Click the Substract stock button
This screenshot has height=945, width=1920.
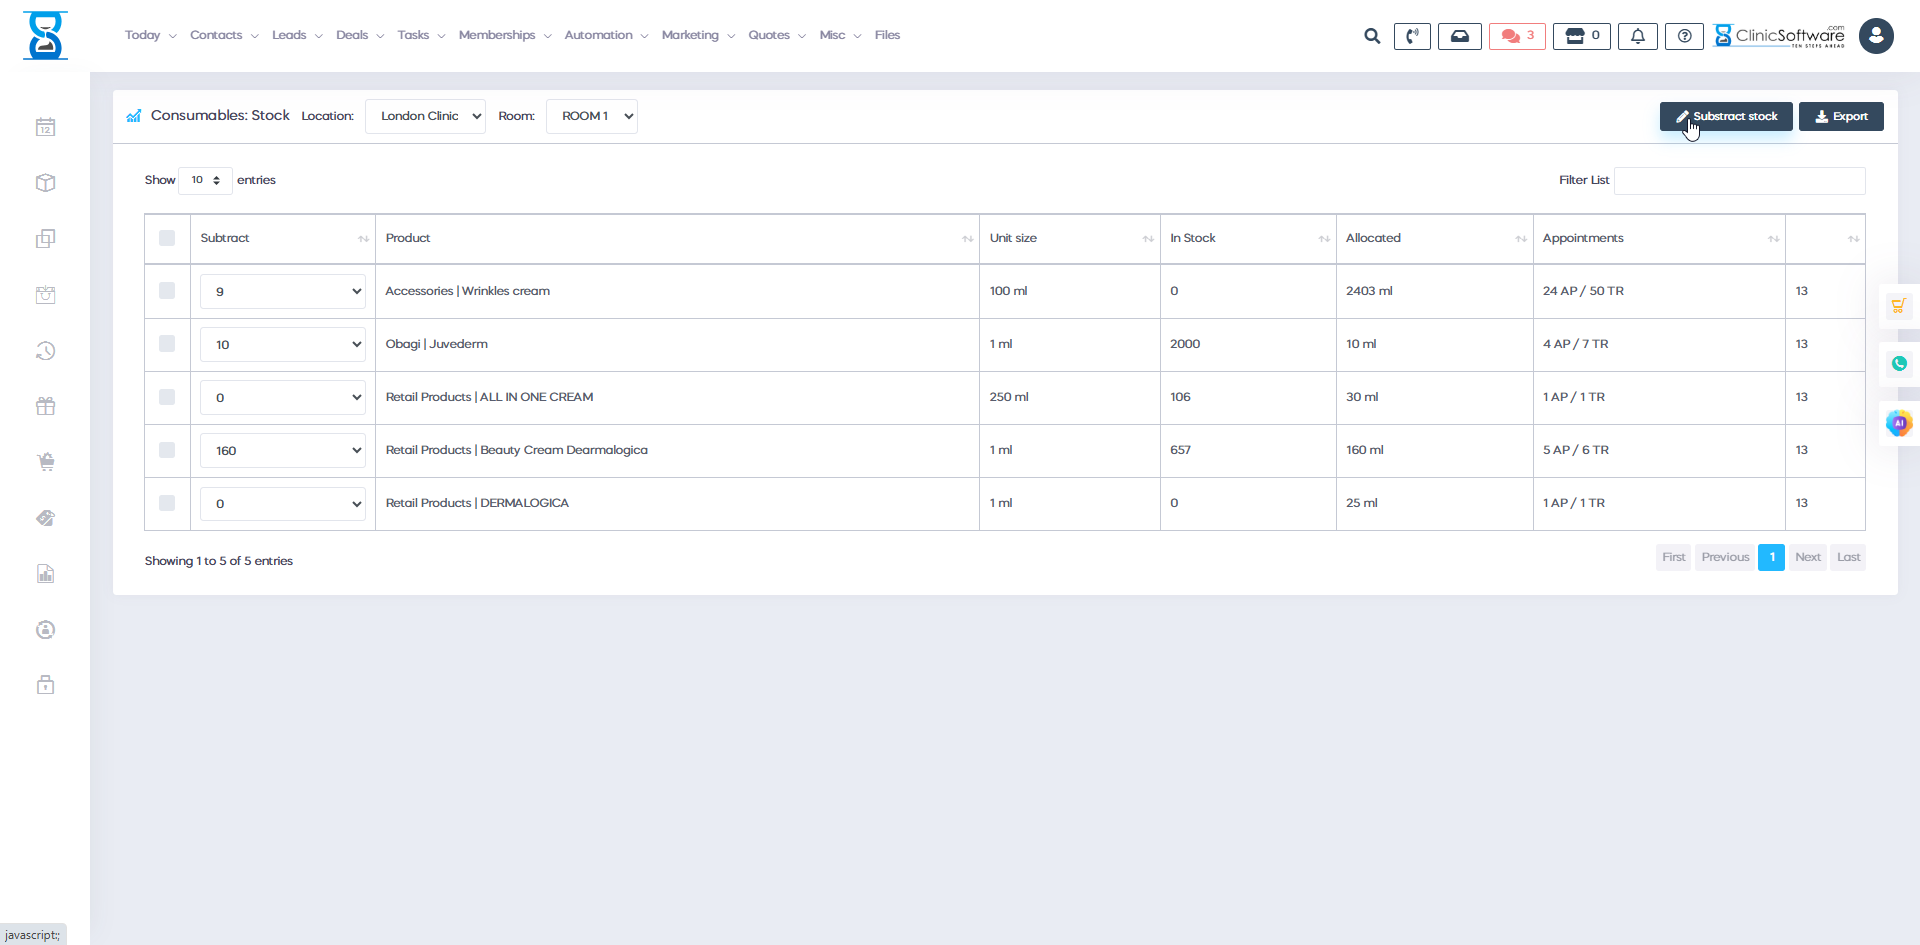click(1725, 116)
